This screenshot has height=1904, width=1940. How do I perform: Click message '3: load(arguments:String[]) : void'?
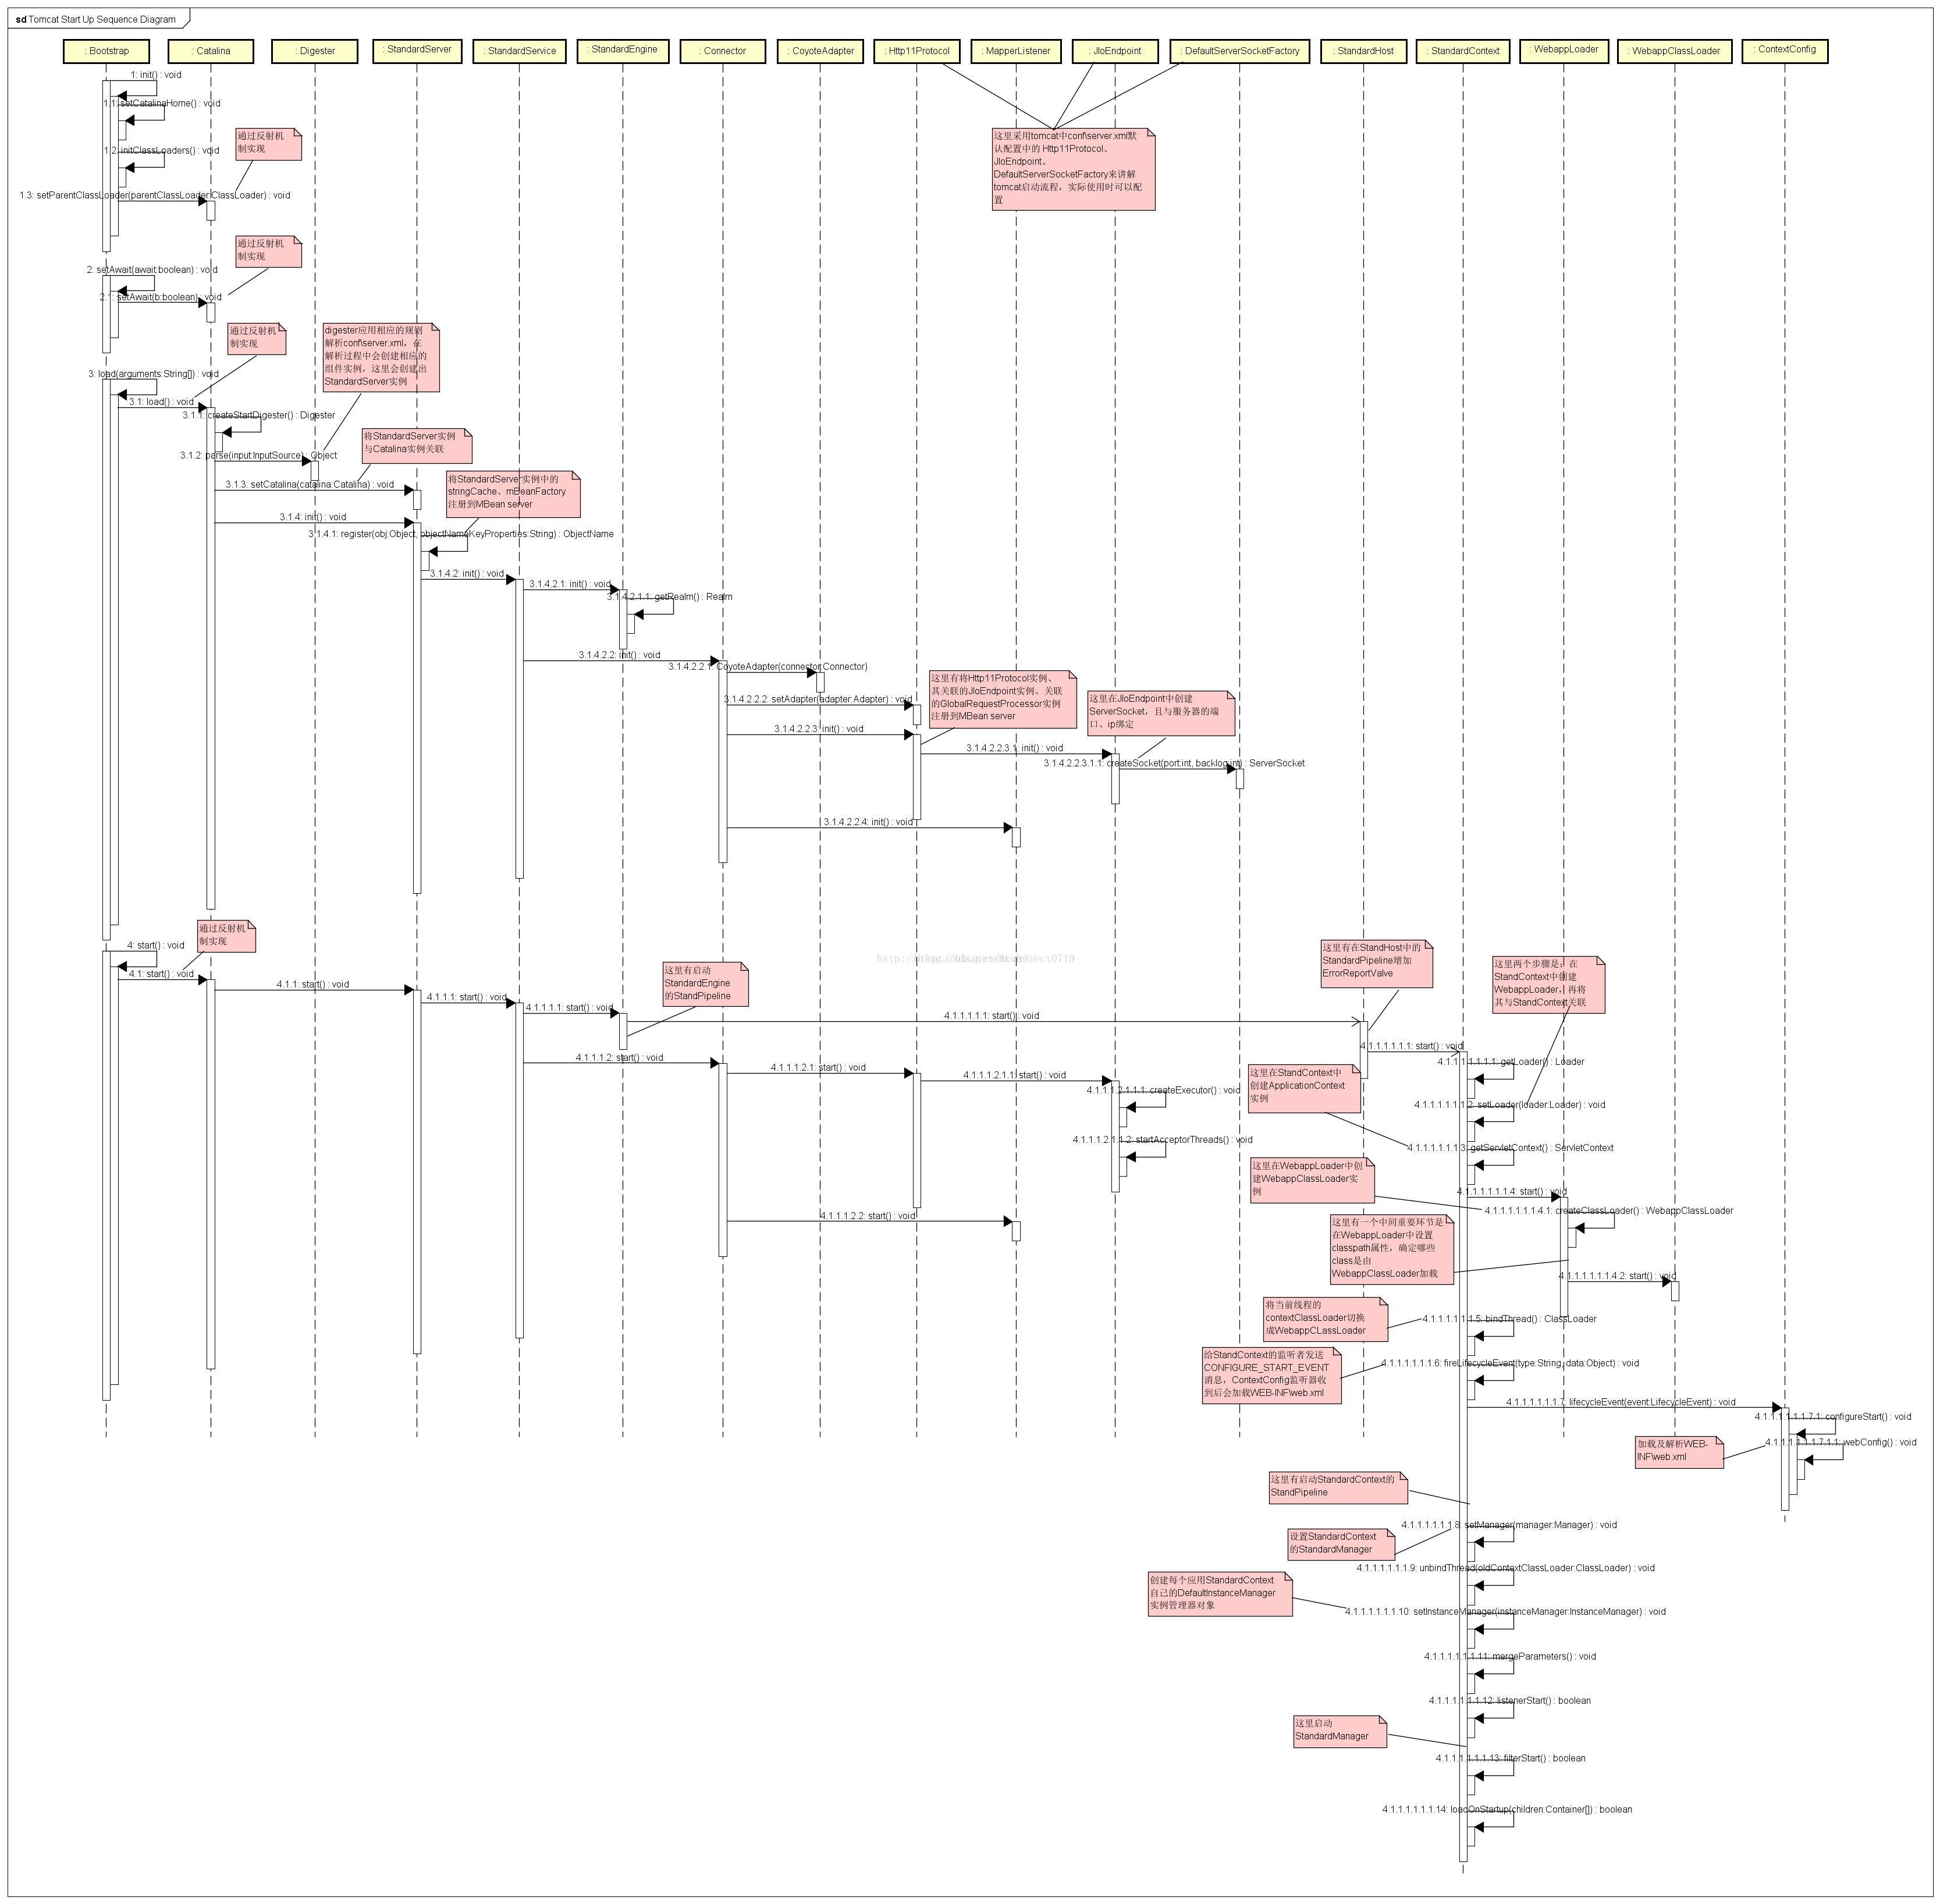coord(153,375)
